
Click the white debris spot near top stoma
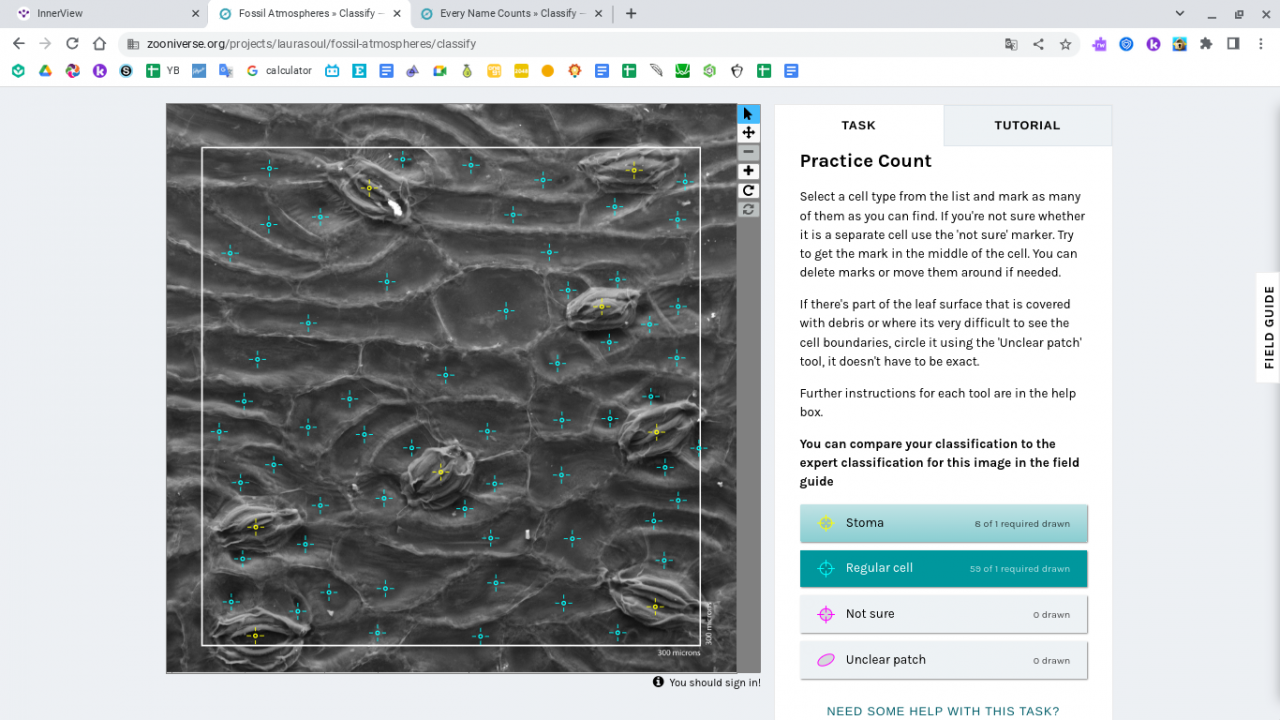pos(395,208)
